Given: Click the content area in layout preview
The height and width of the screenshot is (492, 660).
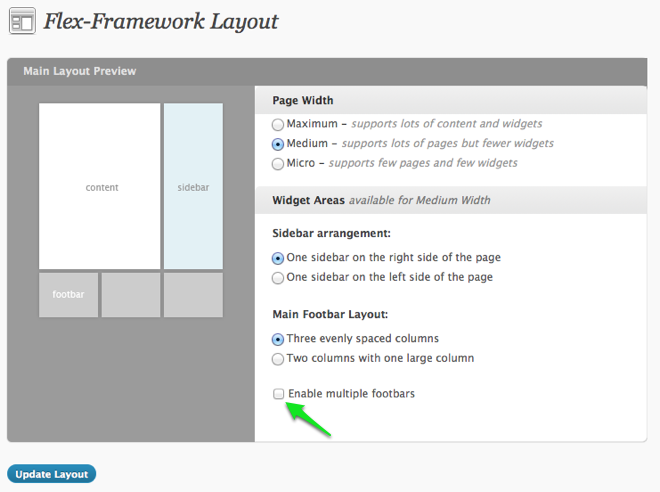Looking at the screenshot, I should [100, 187].
